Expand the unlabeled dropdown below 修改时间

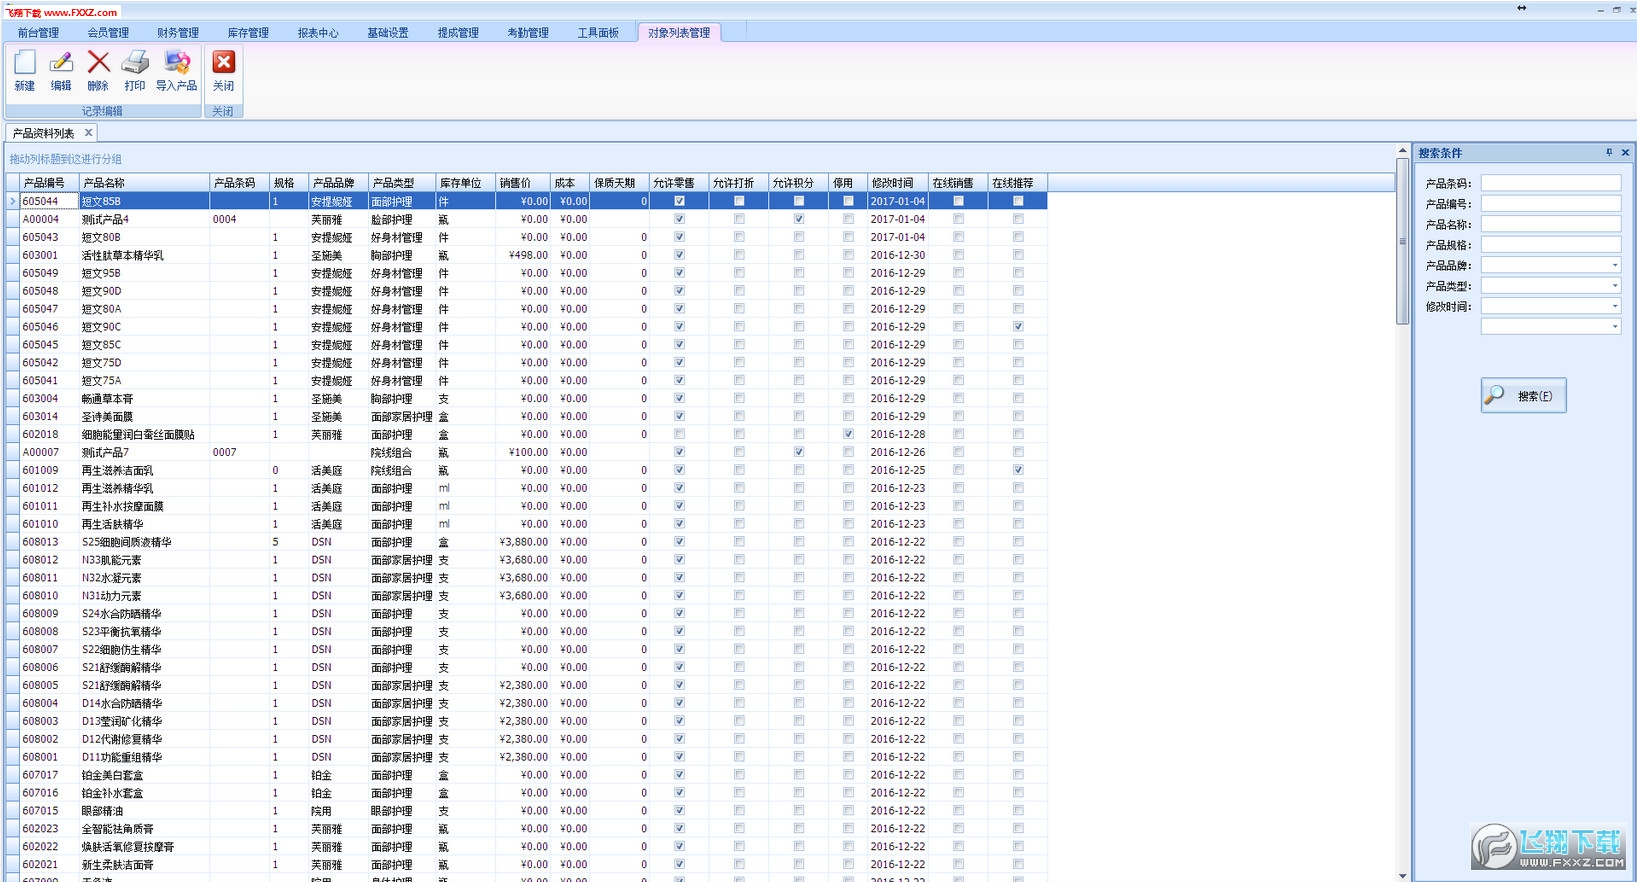1614,327
